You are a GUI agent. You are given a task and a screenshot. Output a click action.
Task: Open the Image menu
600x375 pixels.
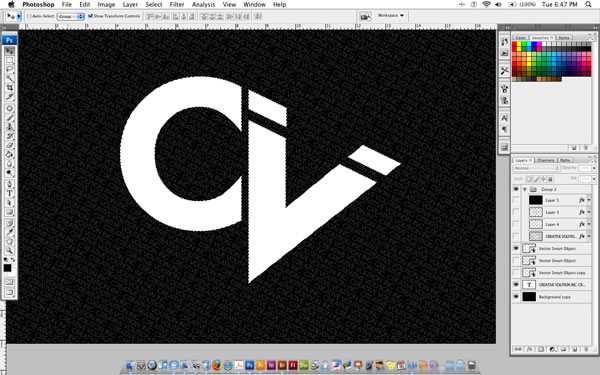point(106,5)
